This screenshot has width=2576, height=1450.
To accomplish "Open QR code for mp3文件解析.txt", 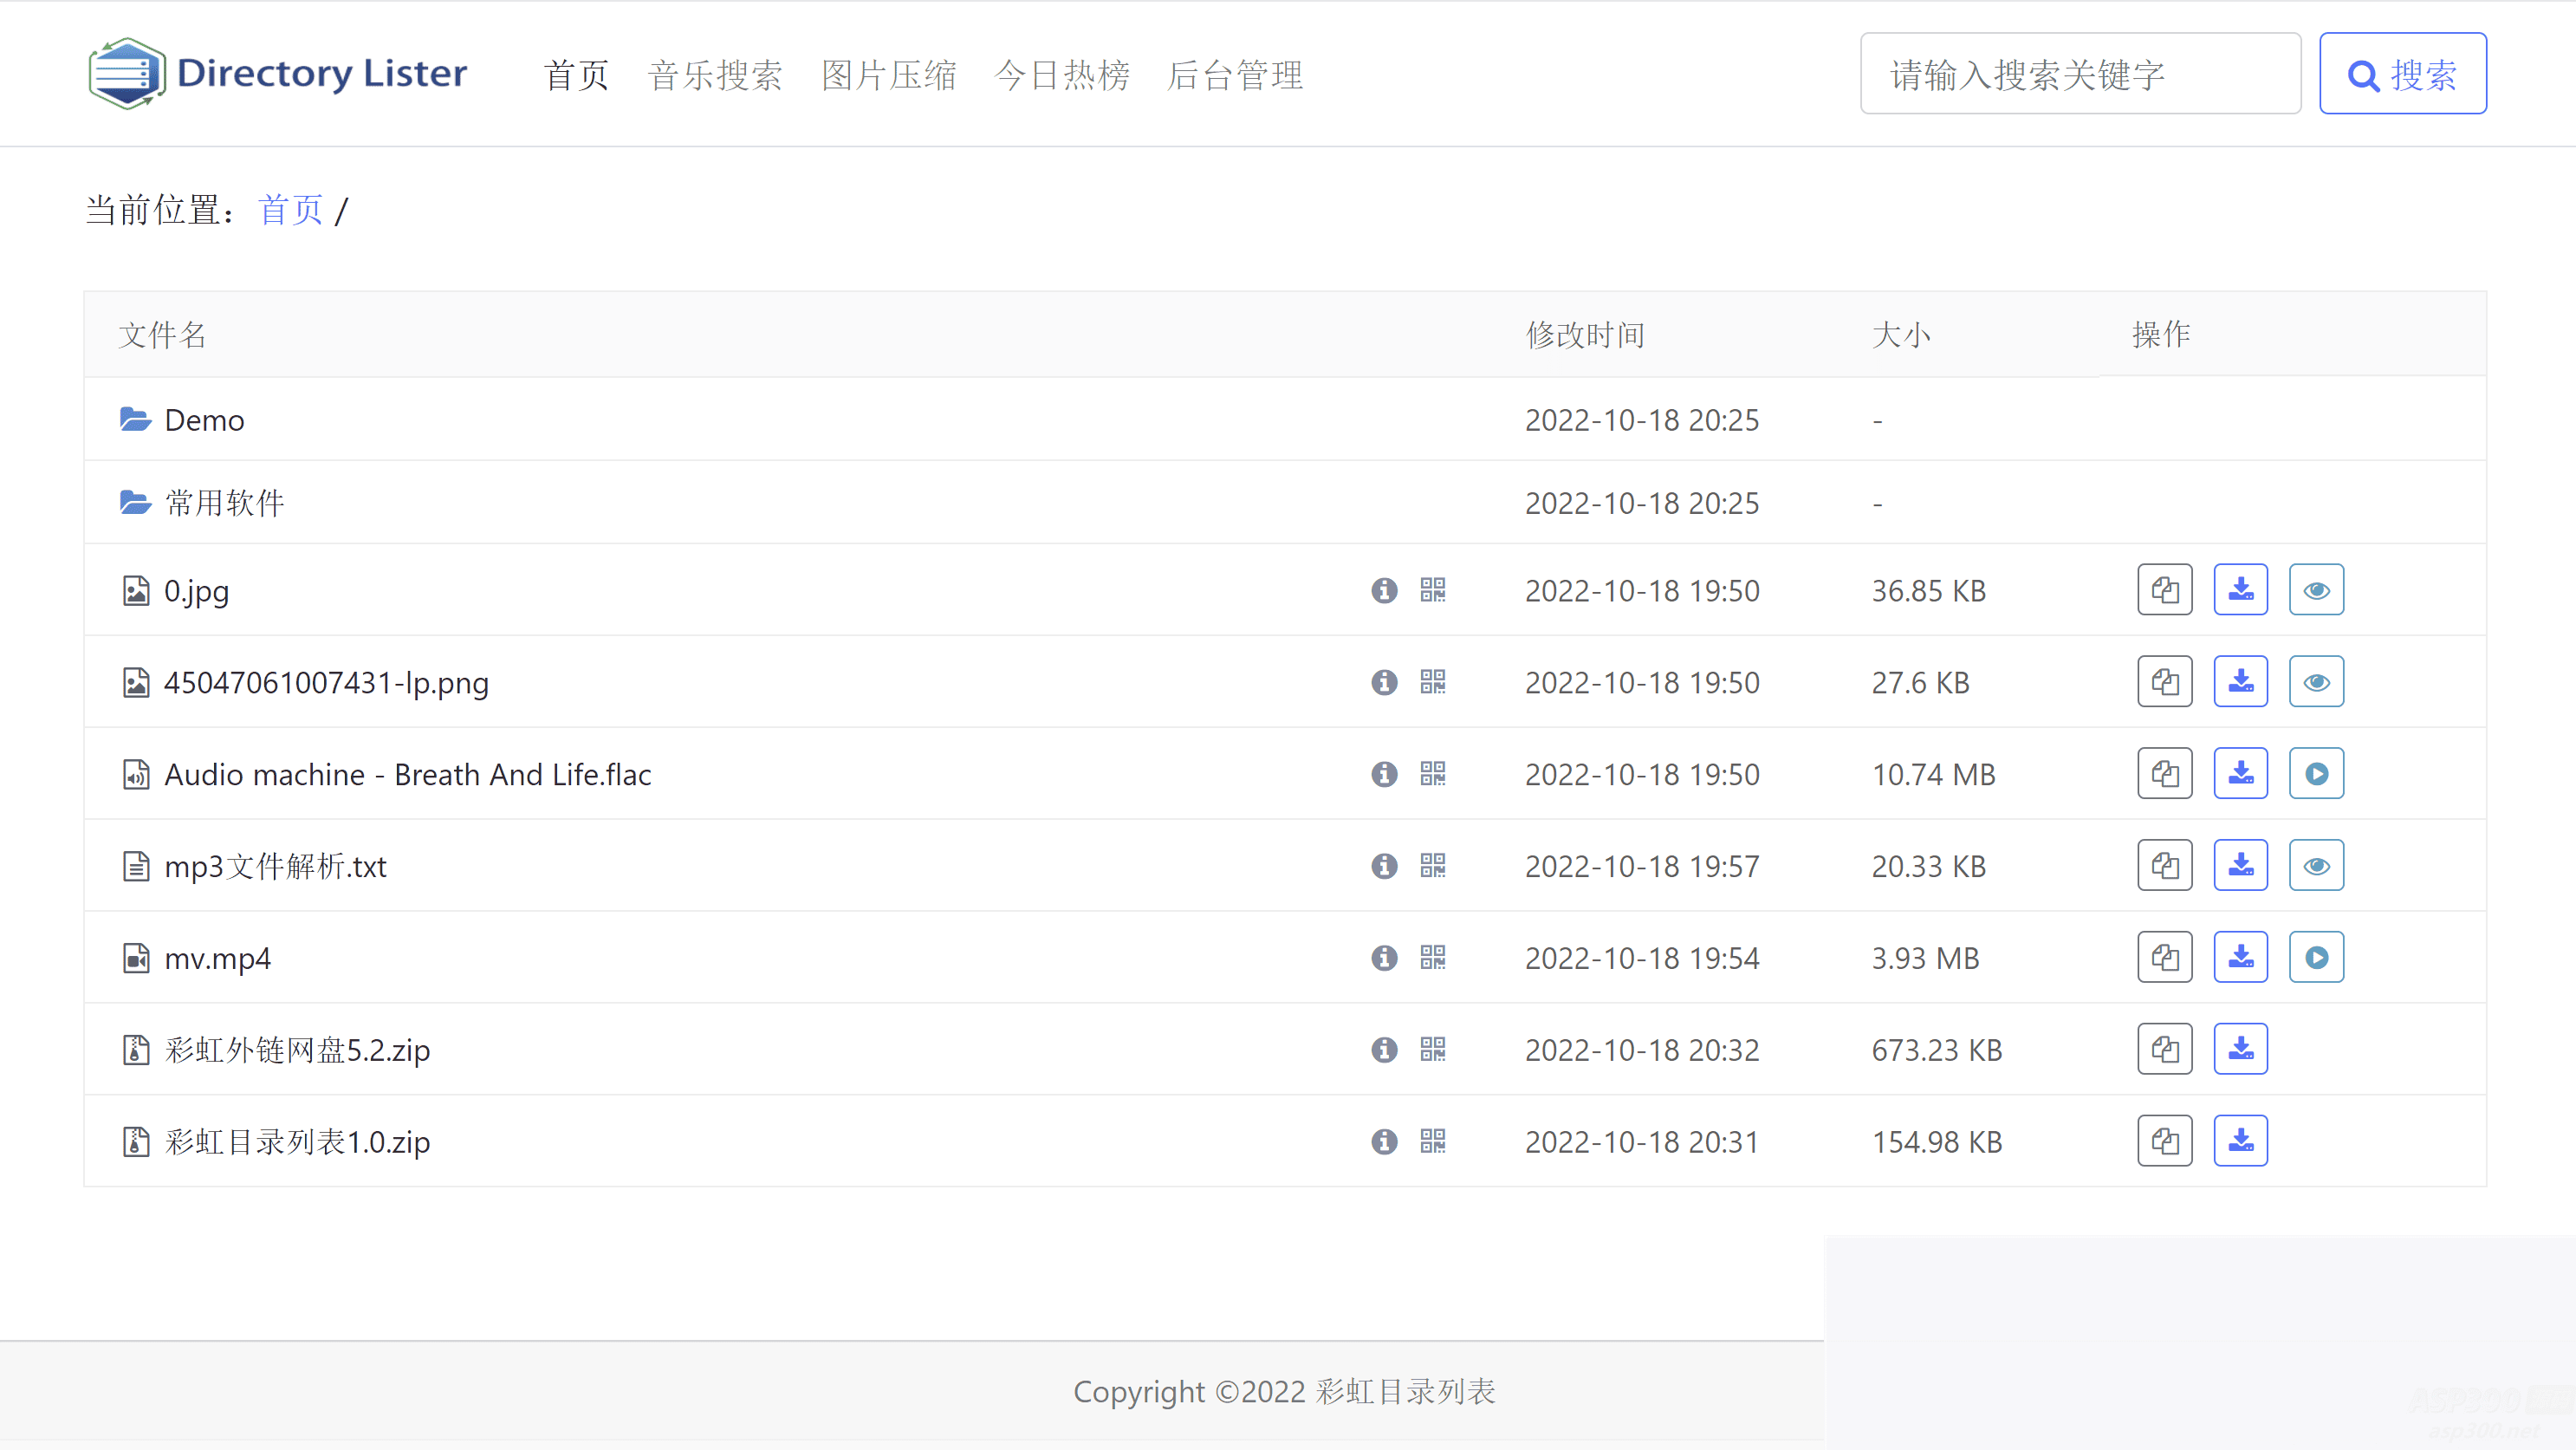I will pyautogui.click(x=1432, y=866).
